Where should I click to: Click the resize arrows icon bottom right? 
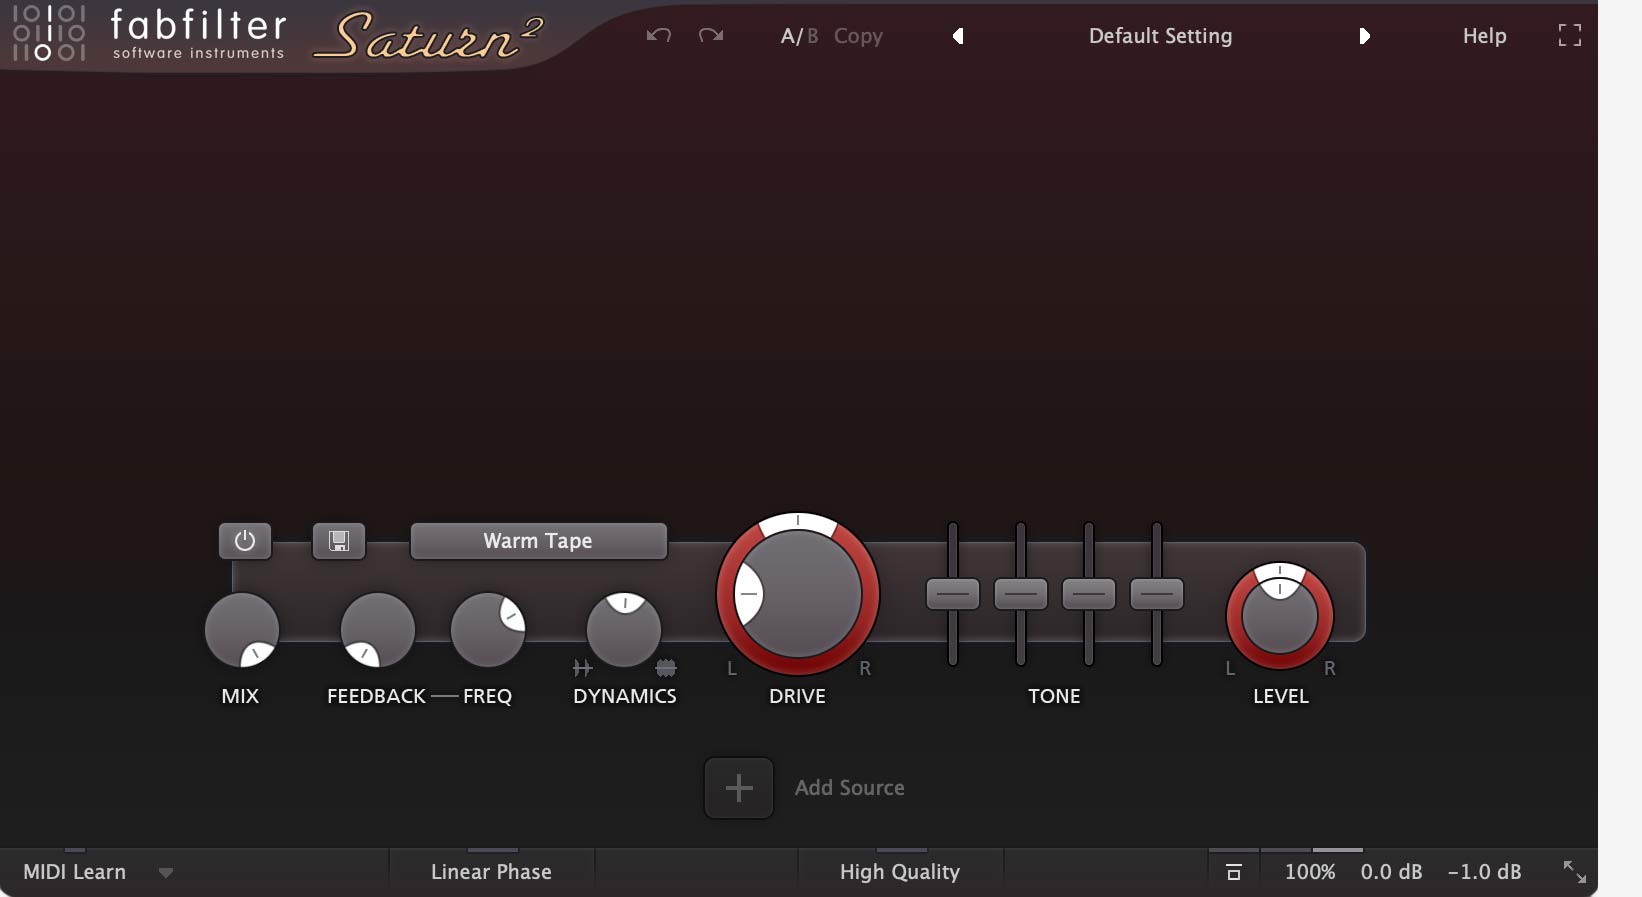point(1574,872)
